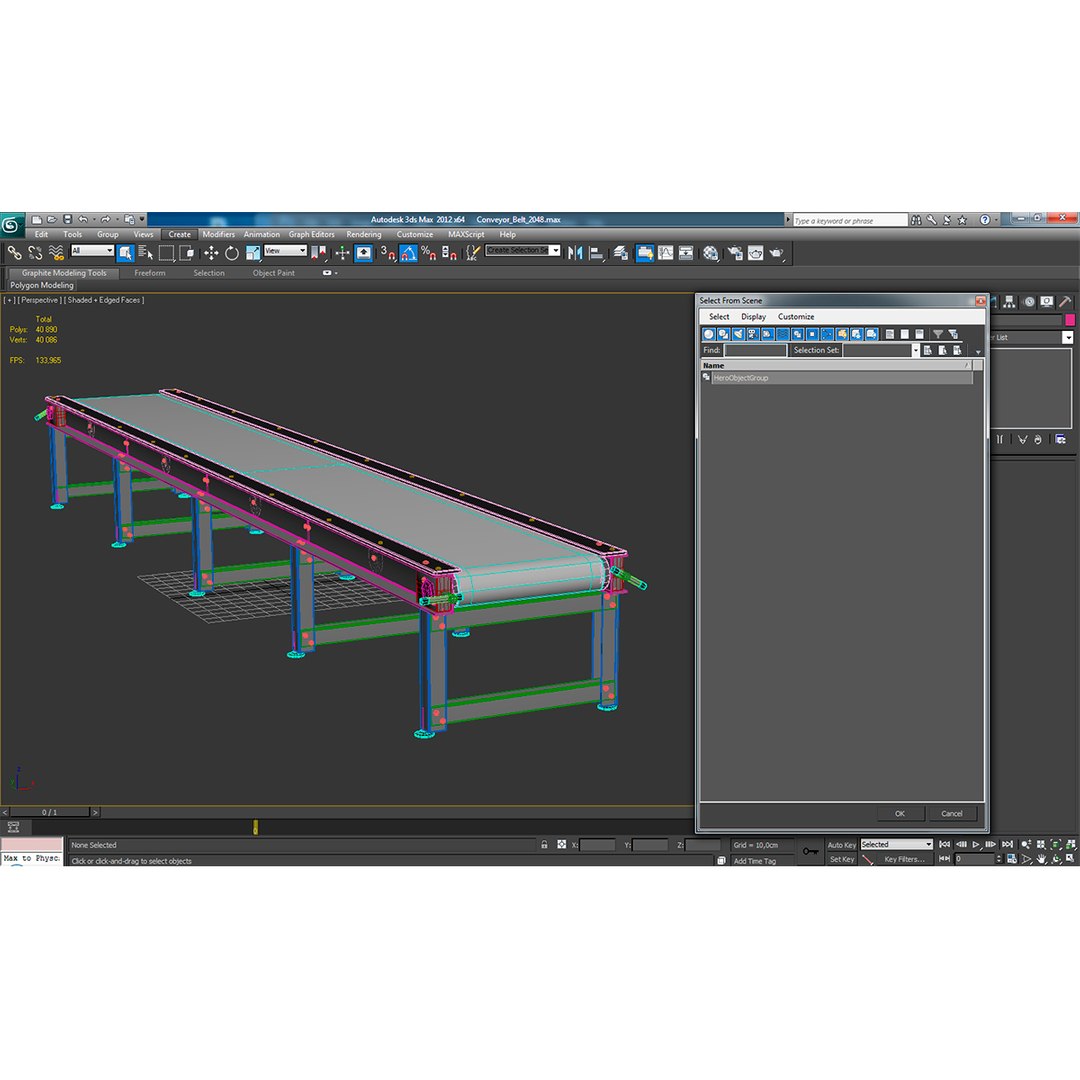1080x1080 pixels.
Task: Open the Modifiers menu
Action: (x=218, y=234)
